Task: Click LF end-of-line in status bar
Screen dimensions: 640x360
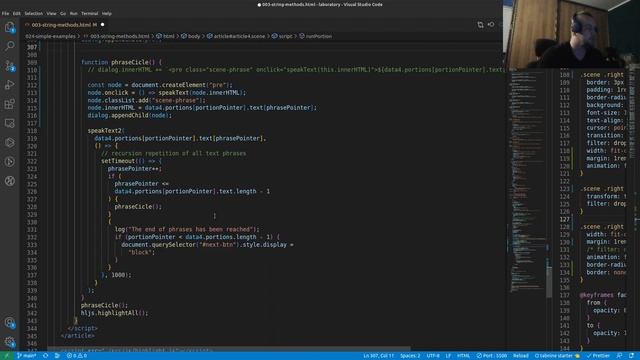Action: [x=448, y=356]
